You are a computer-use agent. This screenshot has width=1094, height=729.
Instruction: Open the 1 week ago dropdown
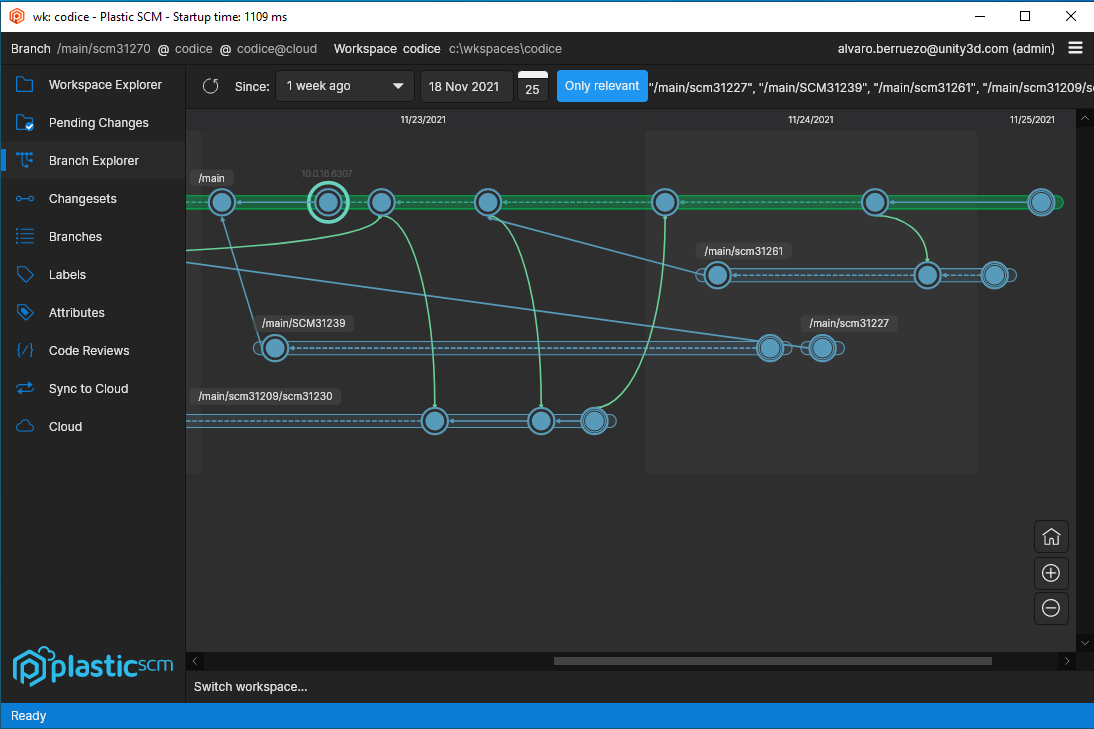pyautogui.click(x=344, y=86)
